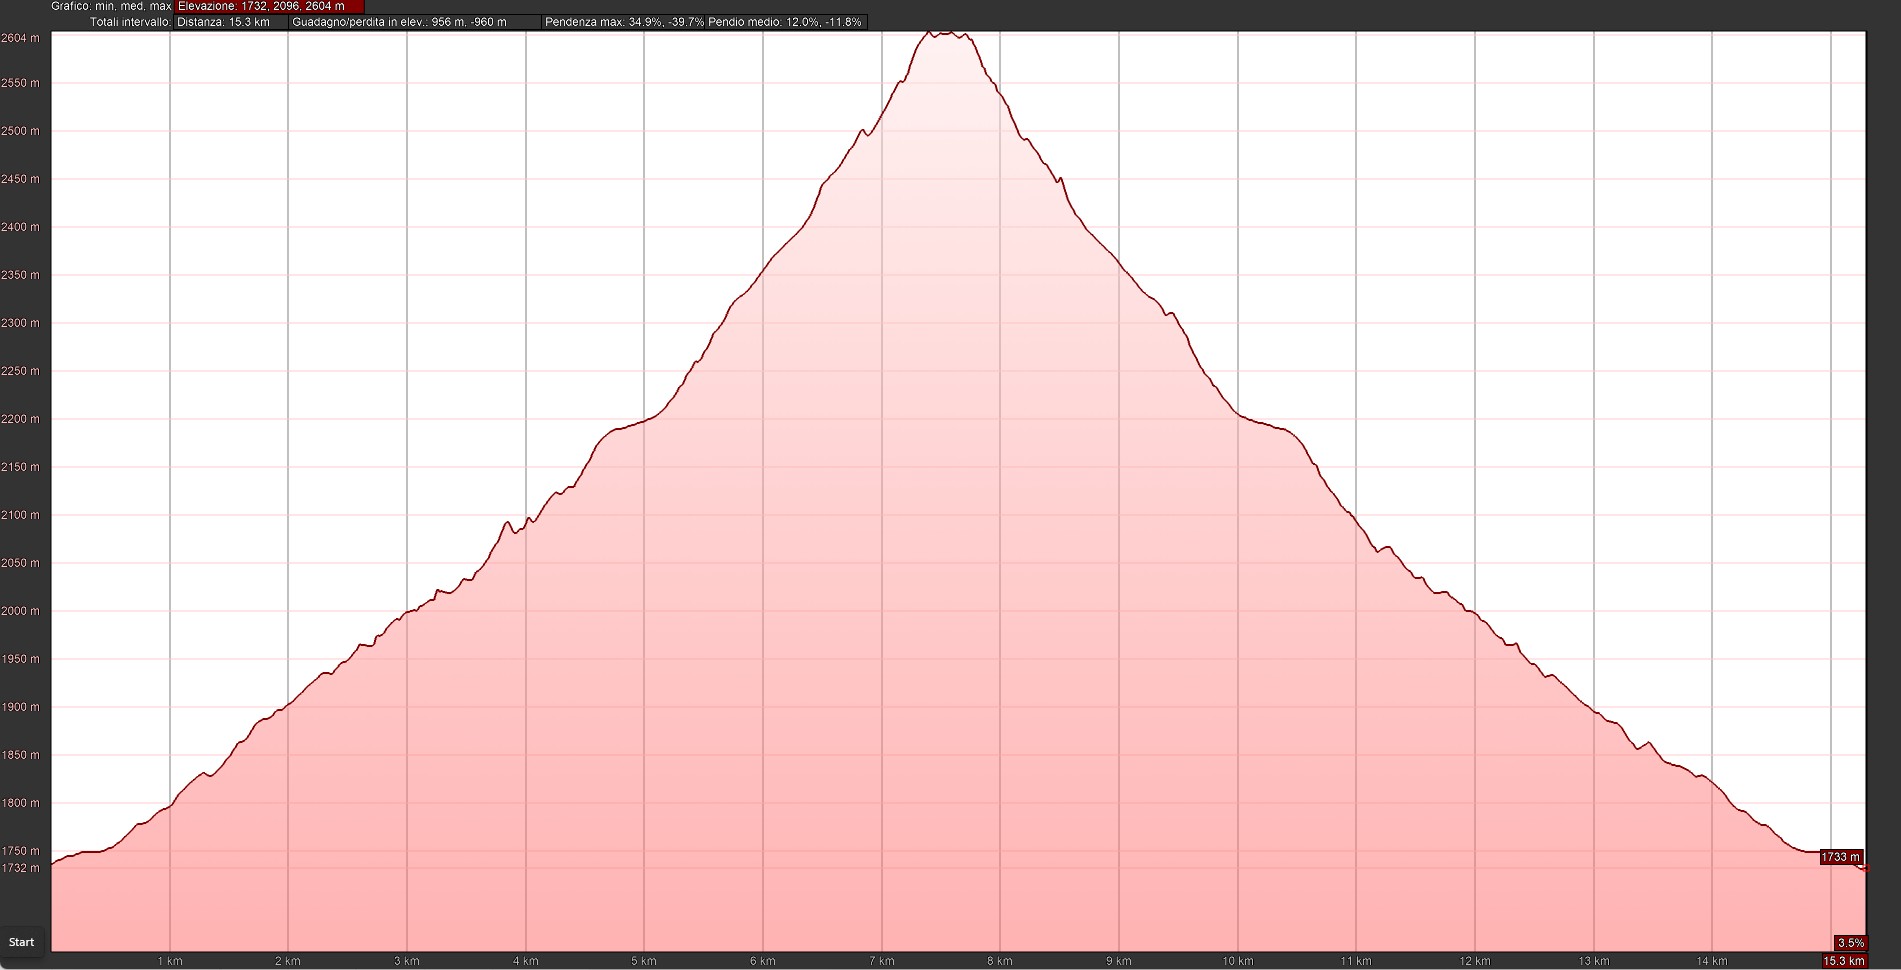Click the 2604 m y-axis label
This screenshot has height=970, width=1901.
point(21,38)
